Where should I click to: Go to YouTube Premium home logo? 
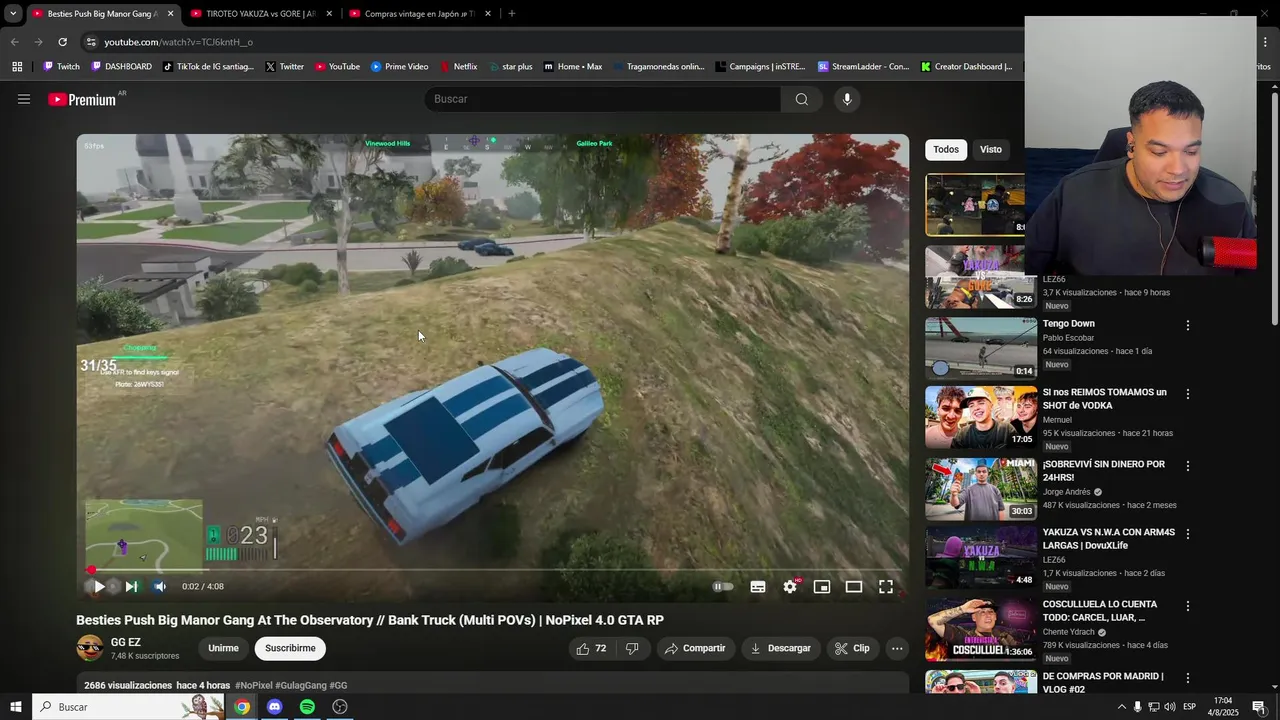pyautogui.click(x=82, y=99)
